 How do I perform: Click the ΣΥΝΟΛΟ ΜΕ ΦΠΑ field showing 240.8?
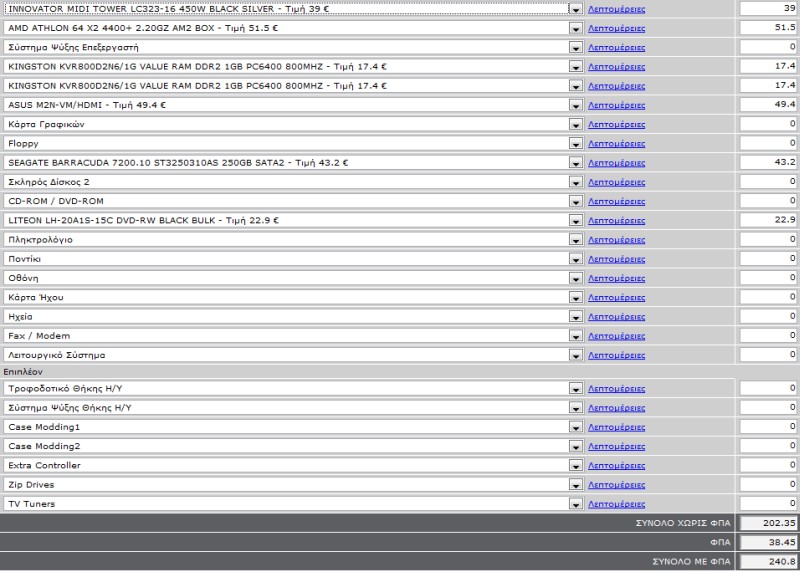pyautogui.click(x=768, y=562)
